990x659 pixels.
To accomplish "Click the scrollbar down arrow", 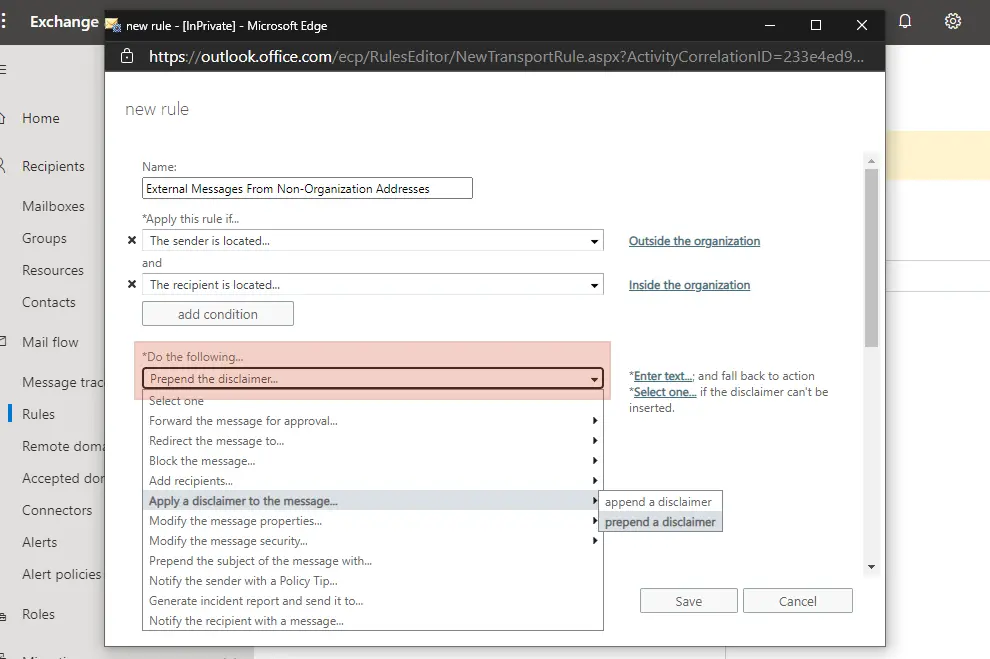I will (871, 567).
